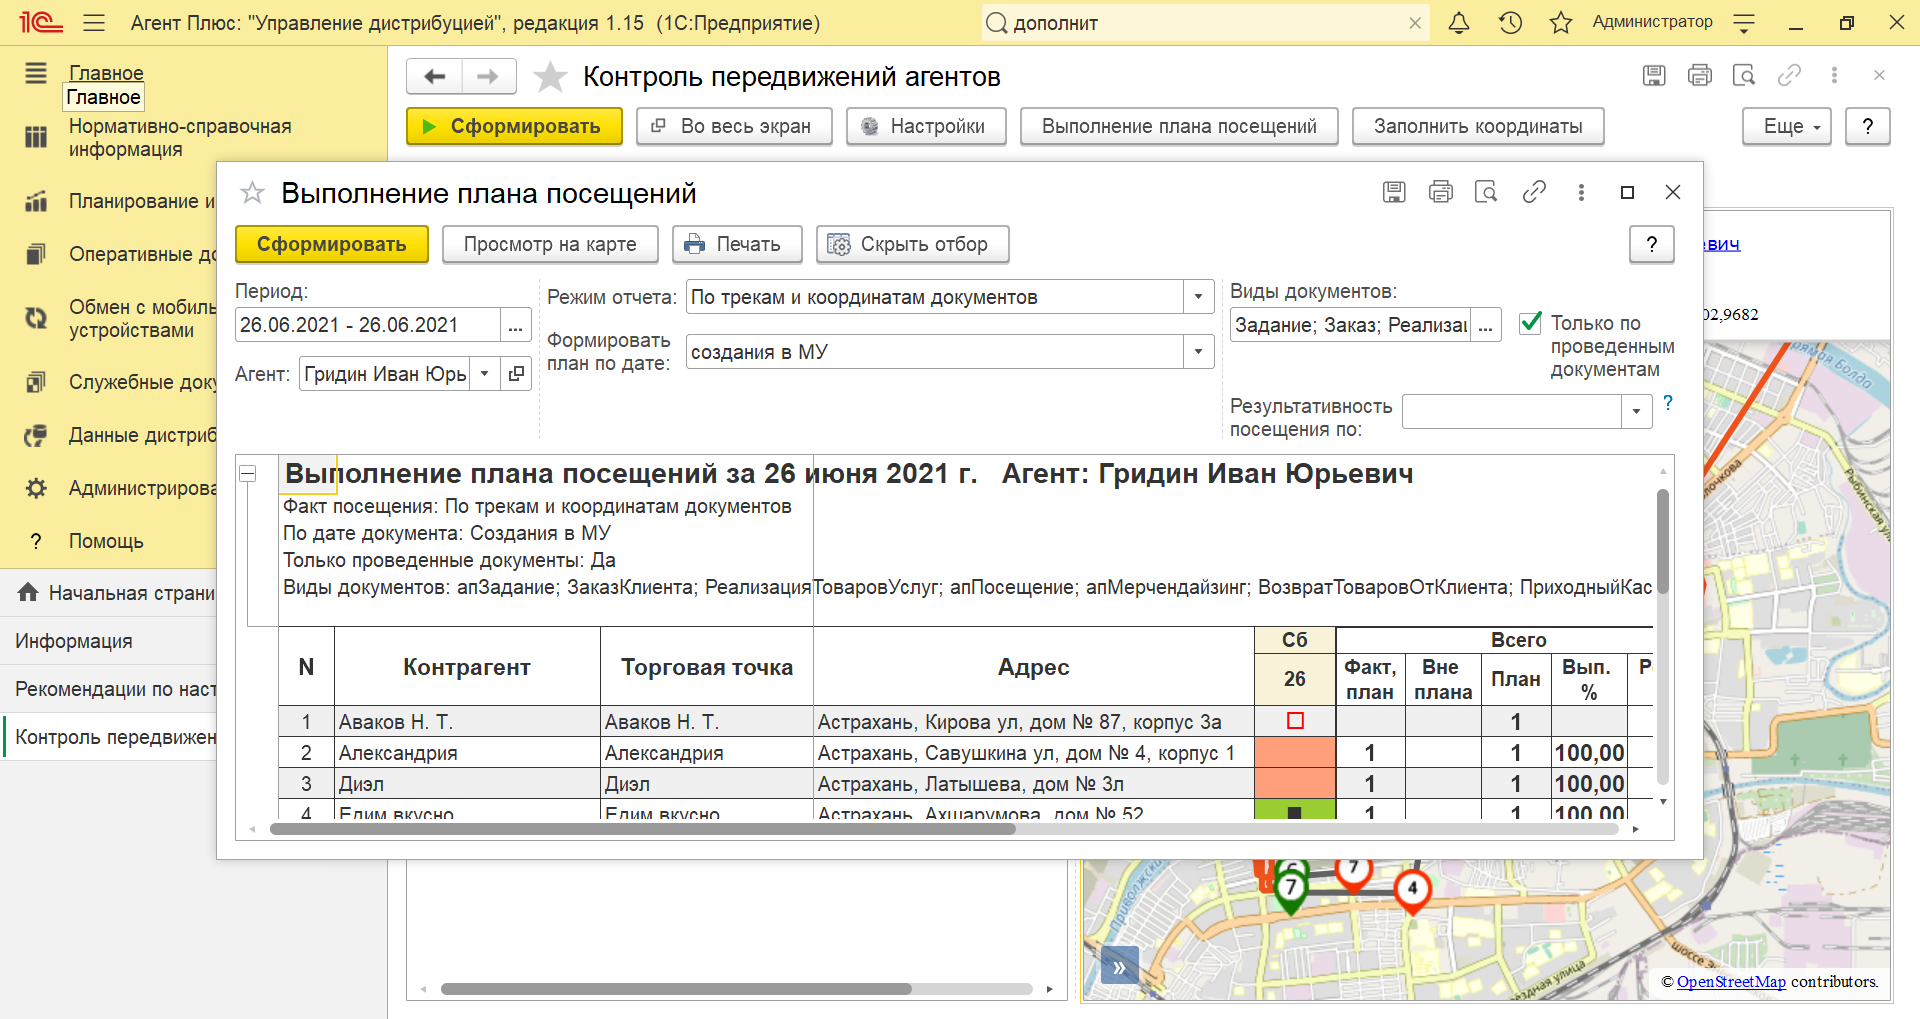Open Нормативно-справочная информация section
Image resolution: width=1920 pixels, height=1019 pixels.
point(180,138)
